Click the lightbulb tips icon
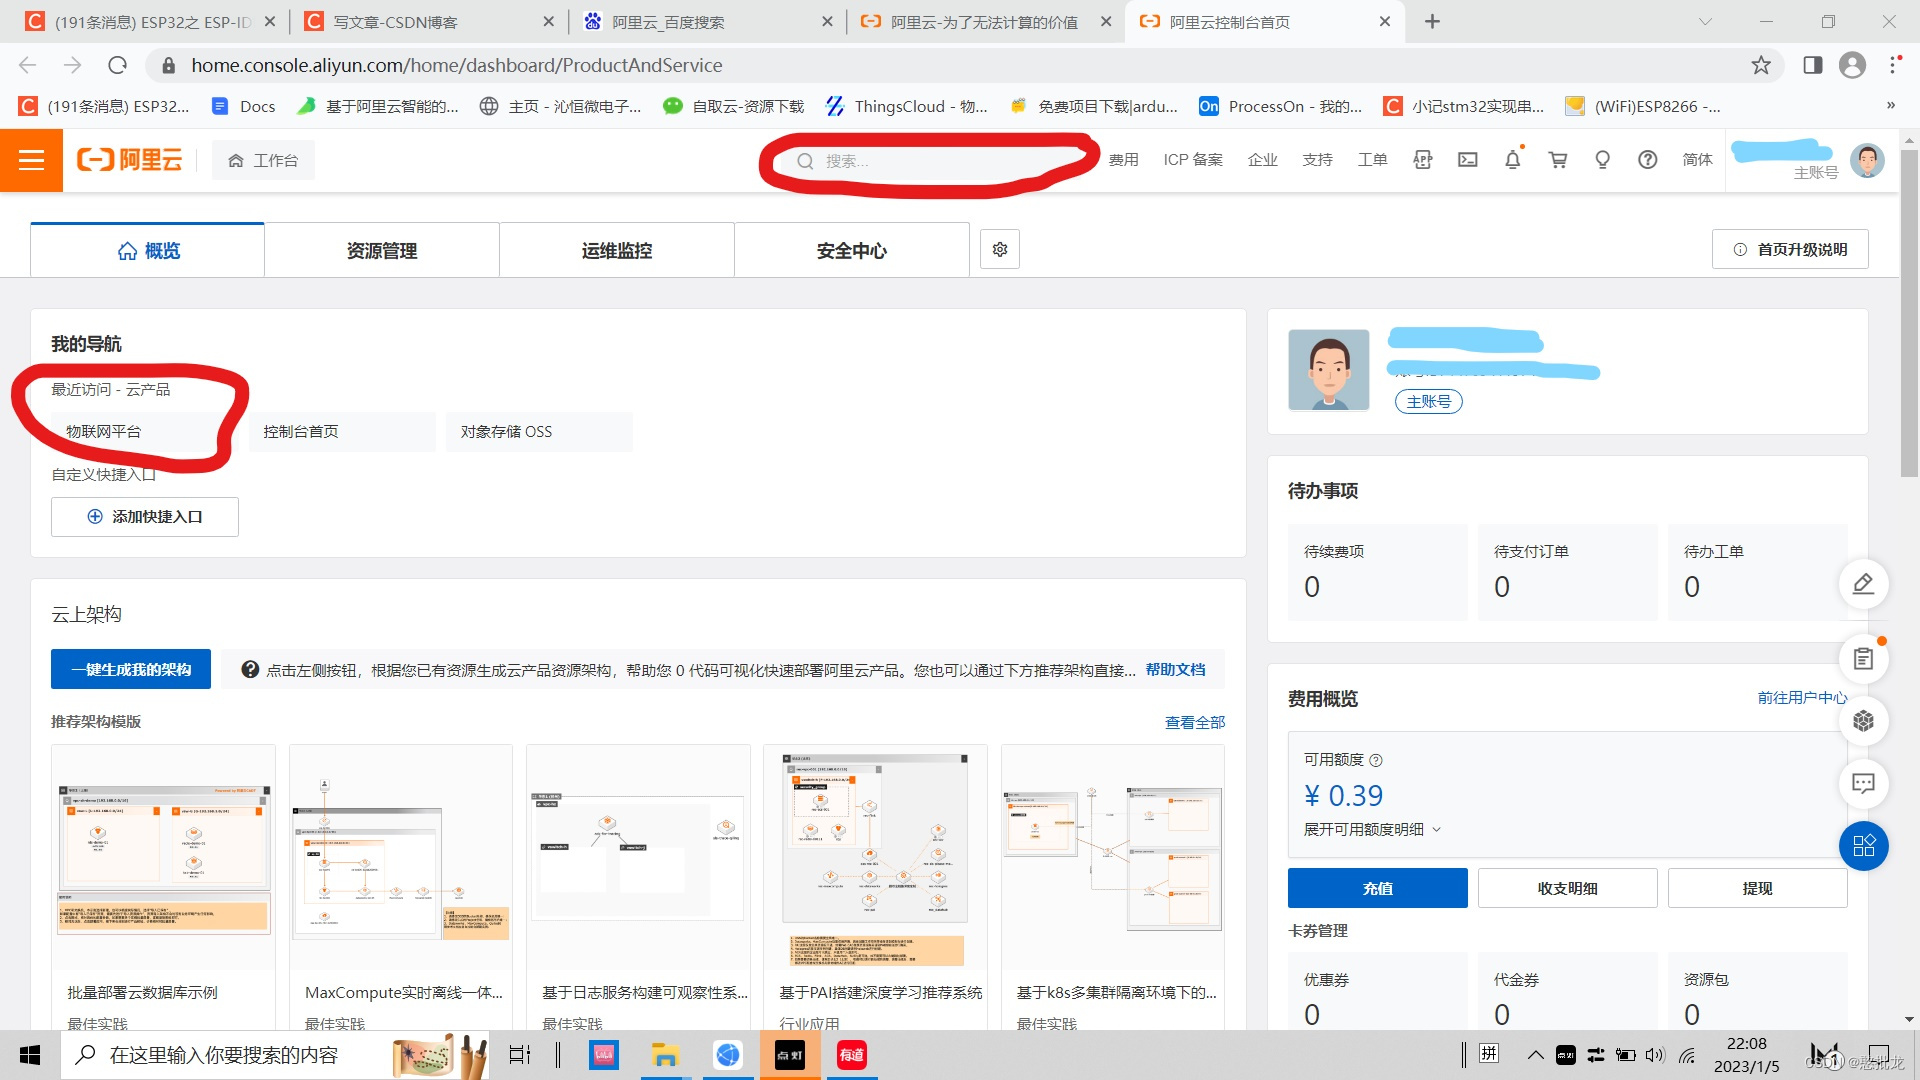This screenshot has width=1920, height=1080. tap(1602, 160)
